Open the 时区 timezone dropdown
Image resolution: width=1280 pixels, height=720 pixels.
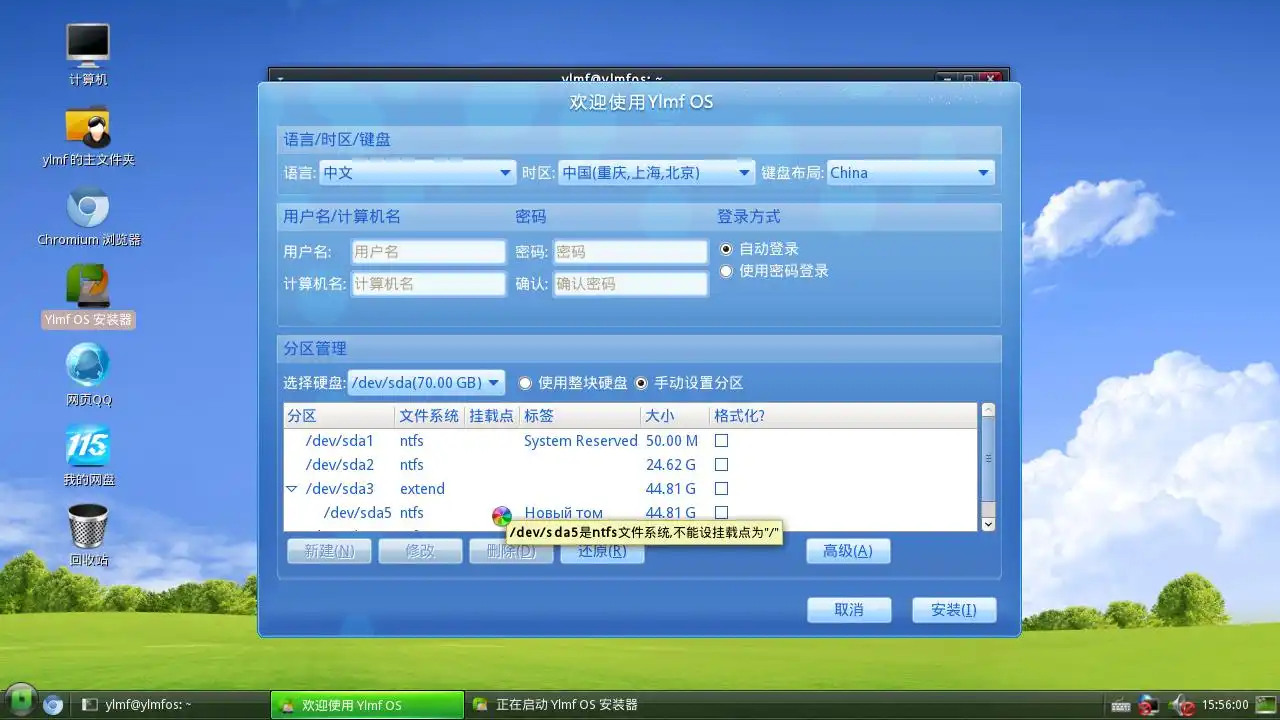(x=656, y=173)
